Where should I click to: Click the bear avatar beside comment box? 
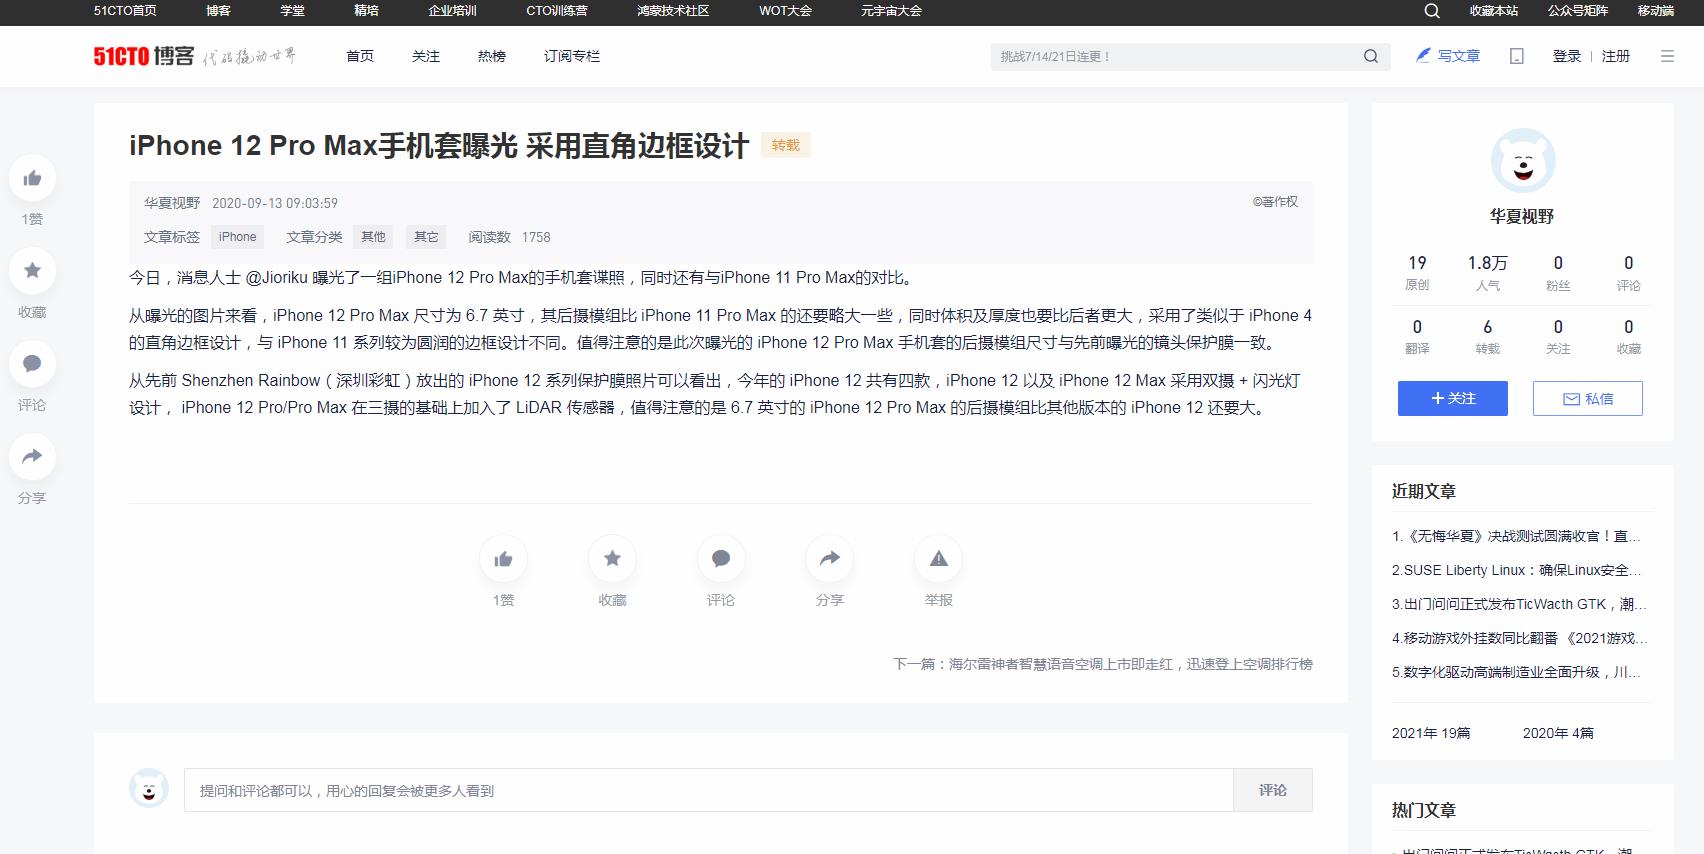click(149, 789)
